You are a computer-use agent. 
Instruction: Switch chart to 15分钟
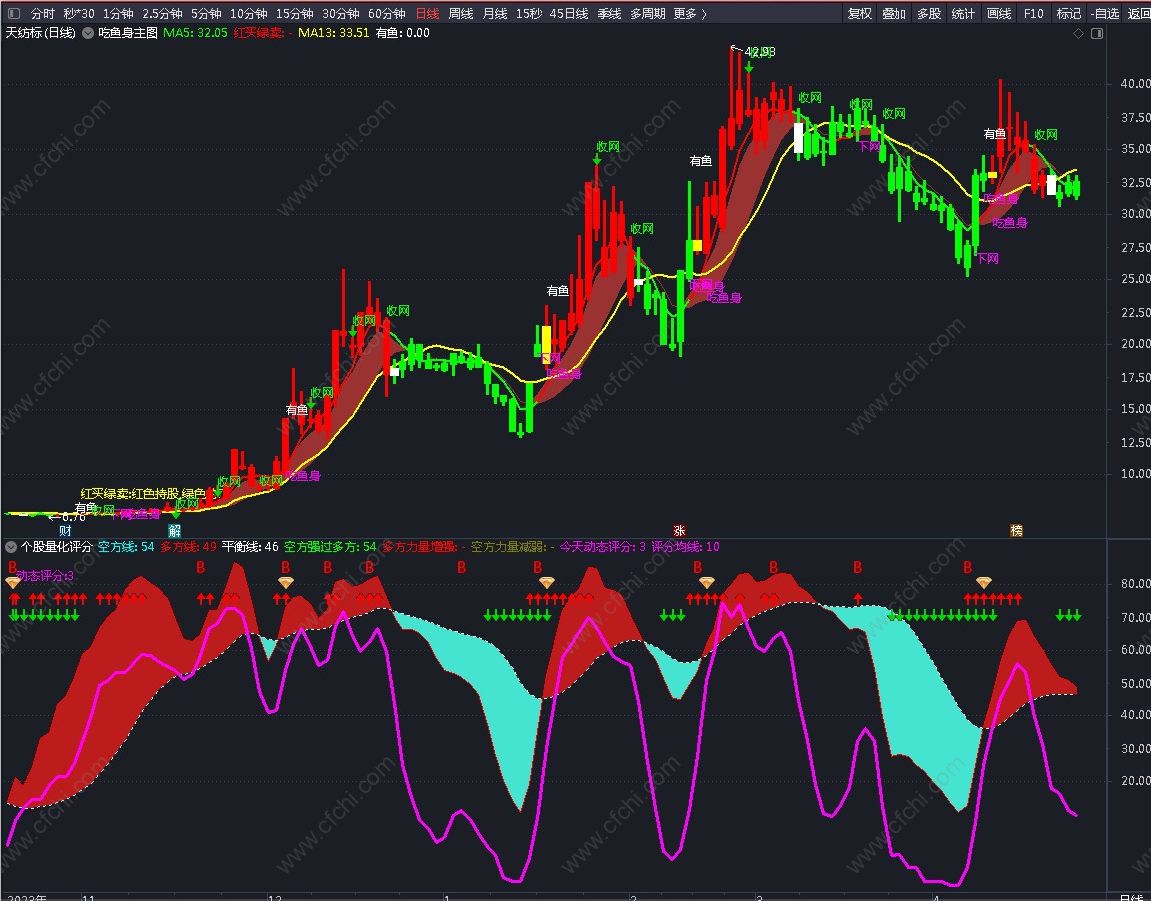pos(294,13)
